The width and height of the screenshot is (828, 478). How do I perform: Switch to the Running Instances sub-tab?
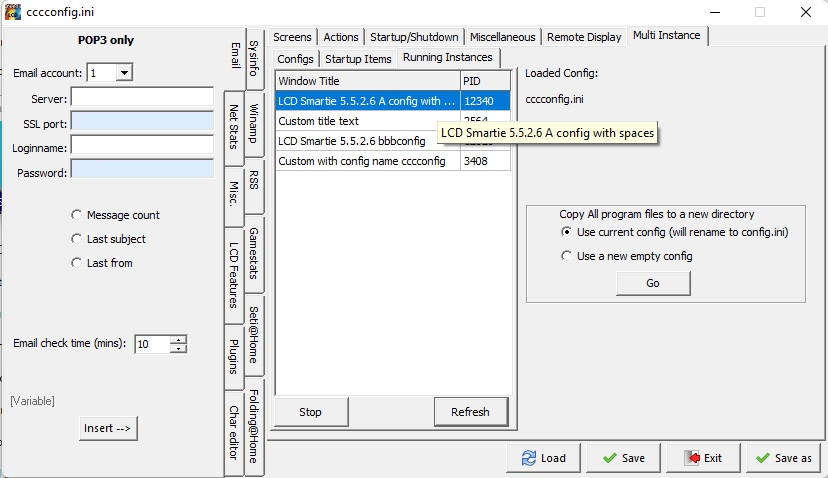(448, 57)
